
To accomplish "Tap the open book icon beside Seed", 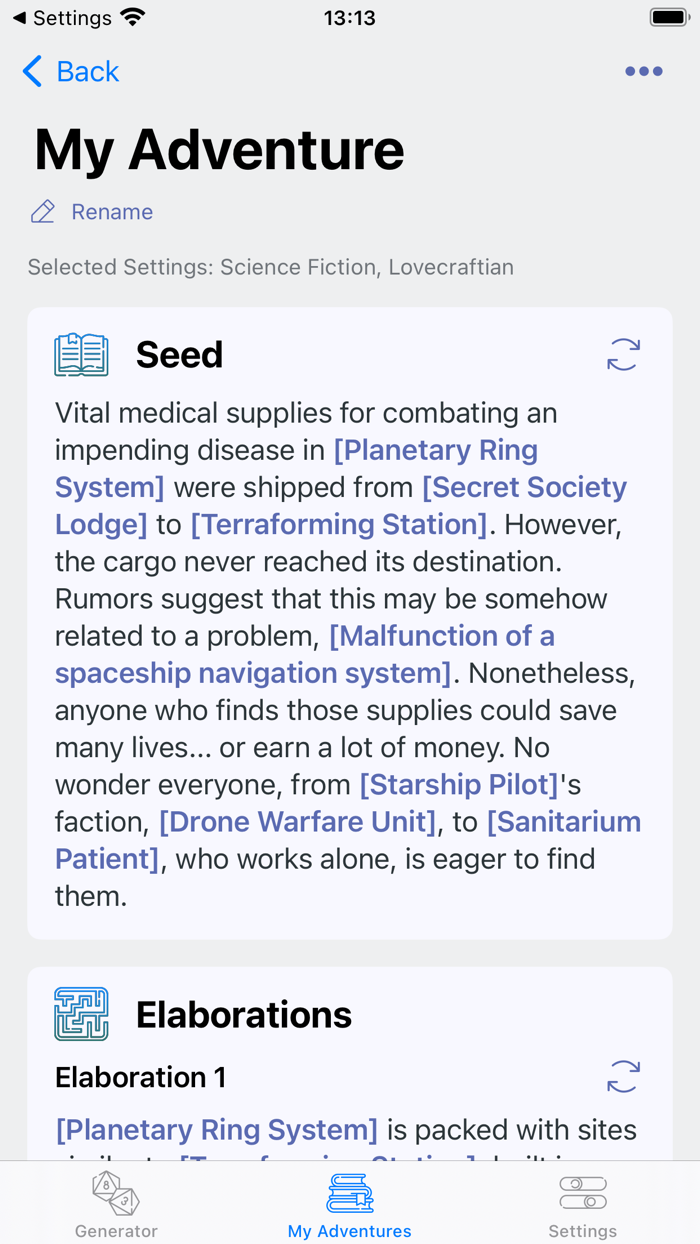I will (x=80, y=354).
